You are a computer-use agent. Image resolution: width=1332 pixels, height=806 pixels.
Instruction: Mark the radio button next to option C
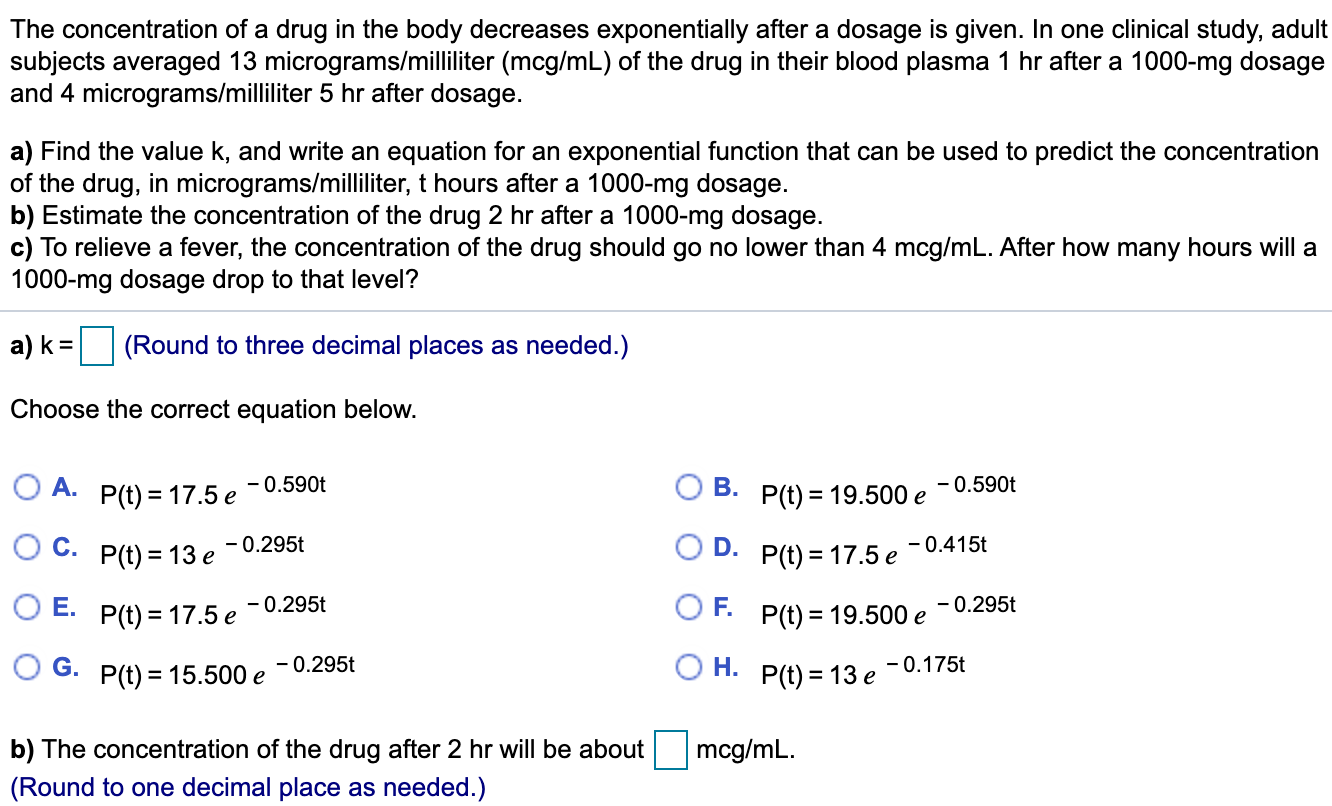tap(28, 546)
